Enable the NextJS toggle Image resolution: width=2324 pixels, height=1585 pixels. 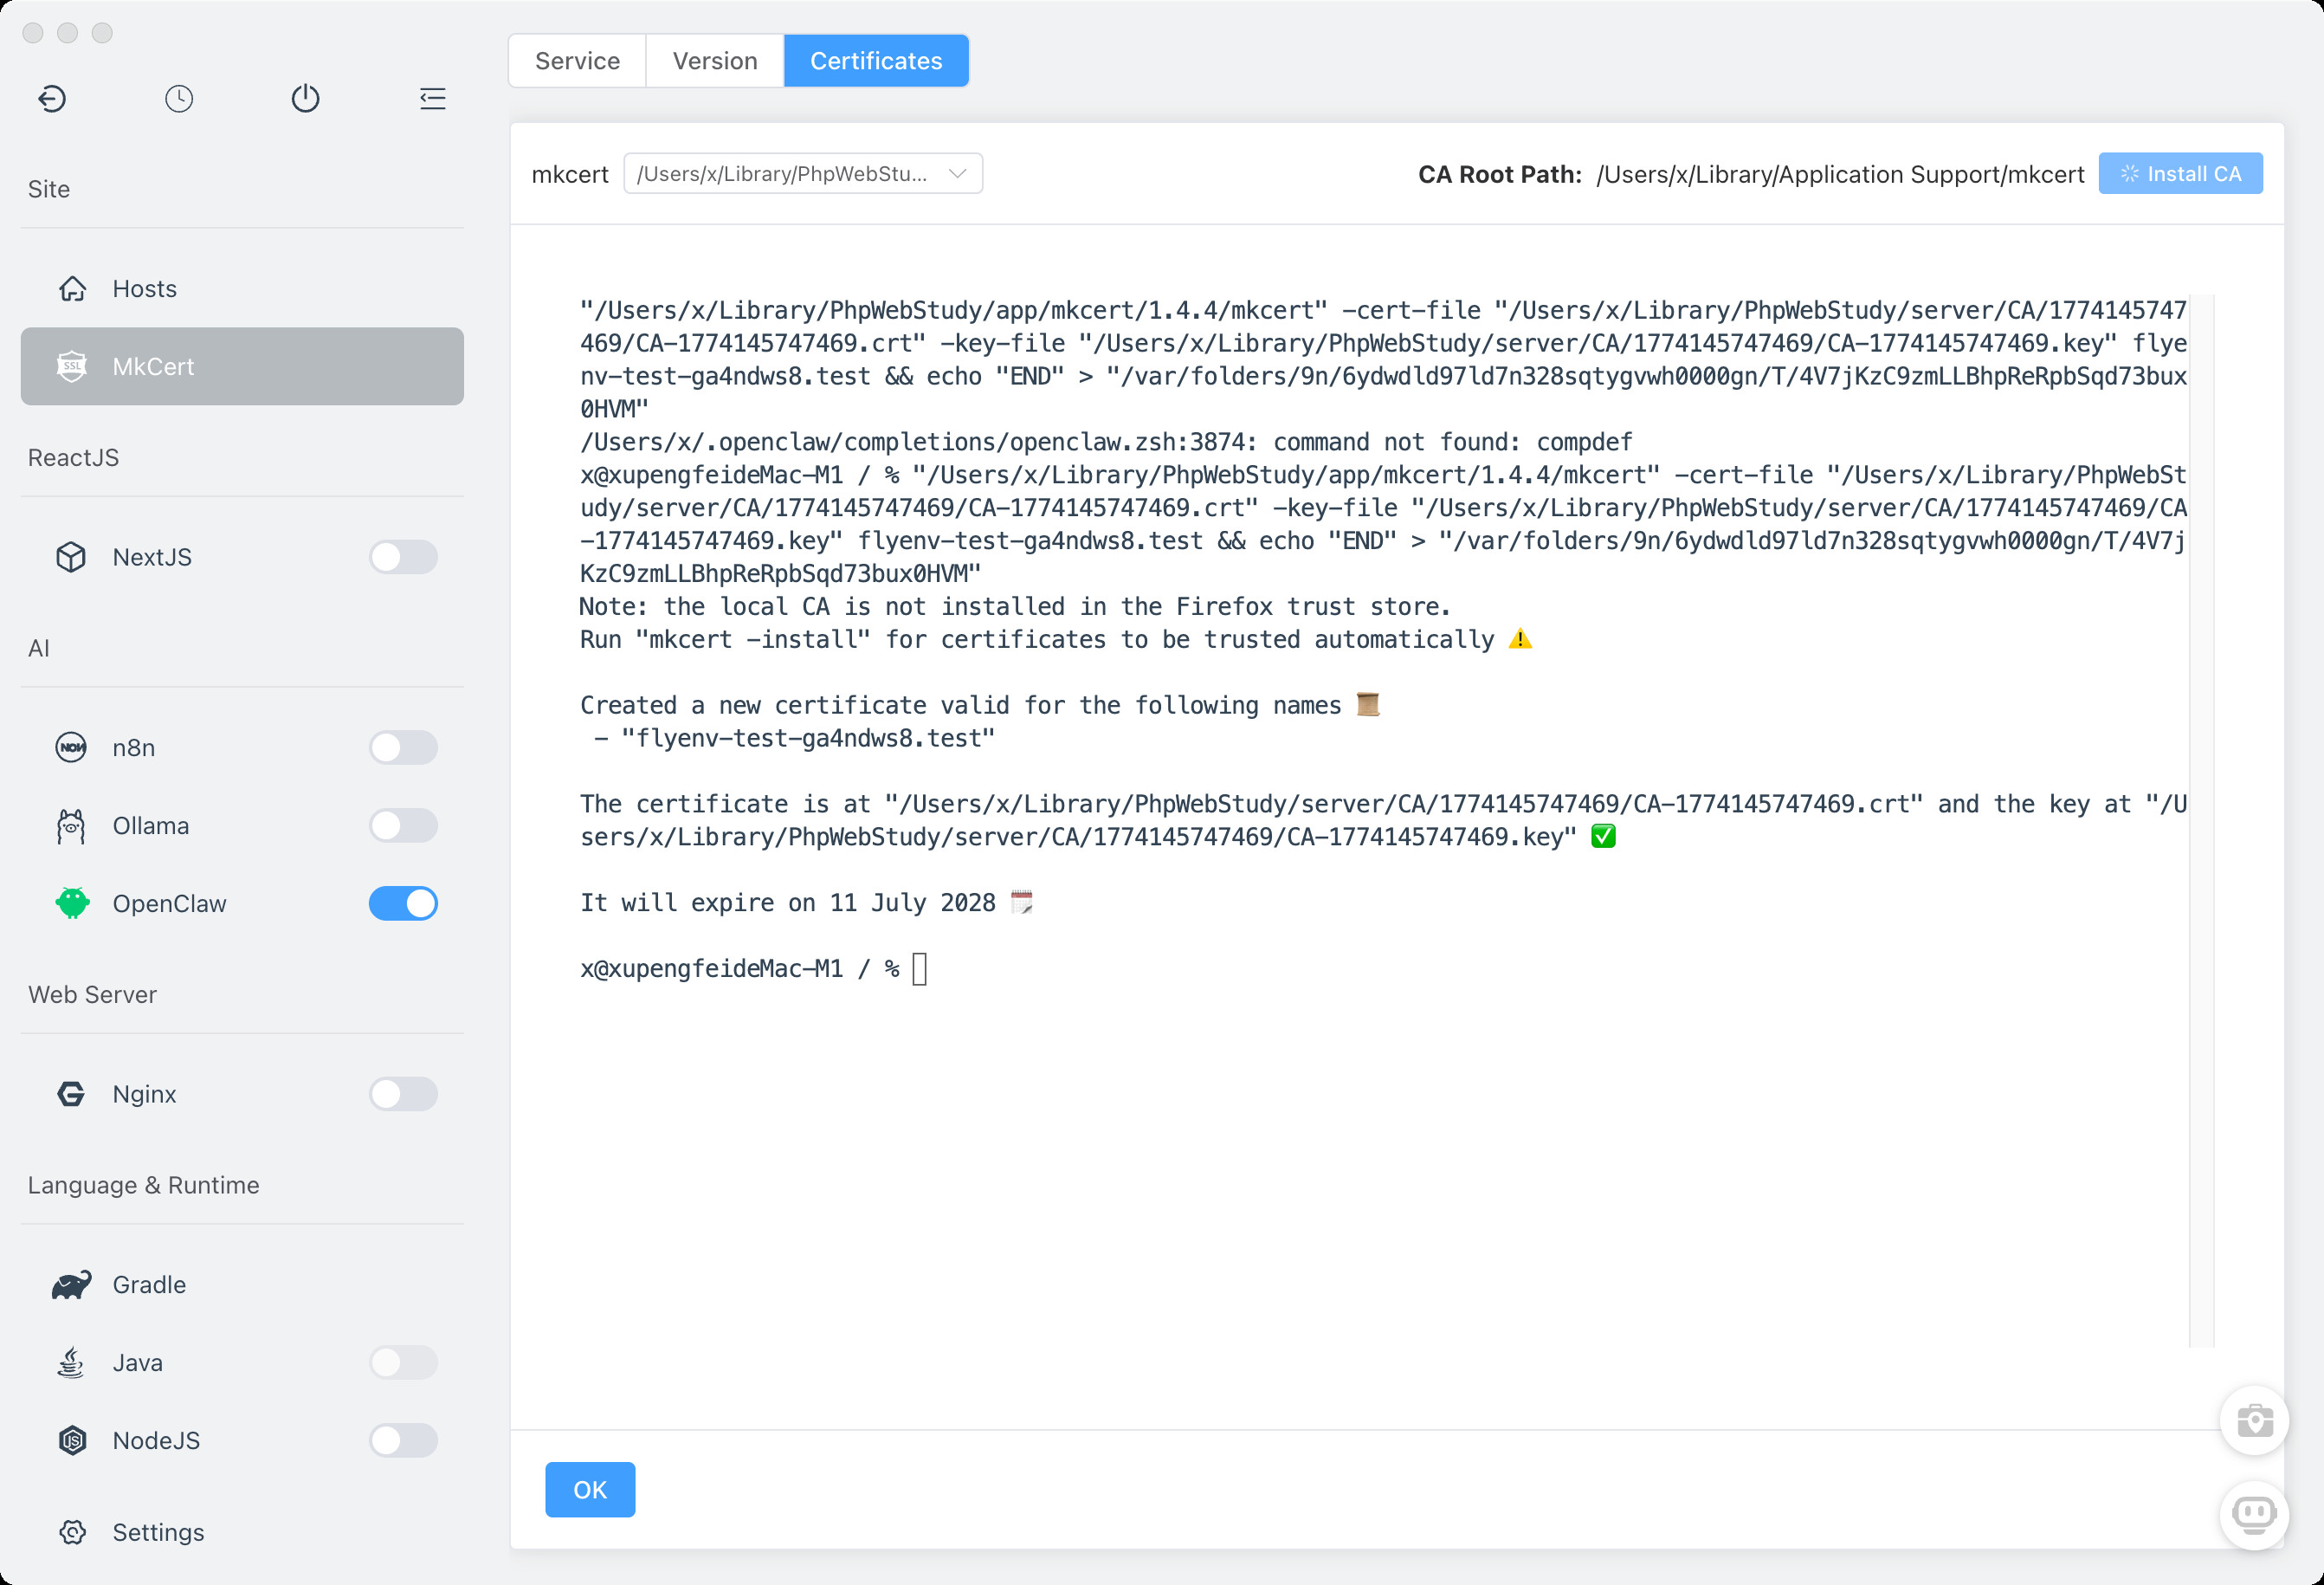click(x=403, y=557)
